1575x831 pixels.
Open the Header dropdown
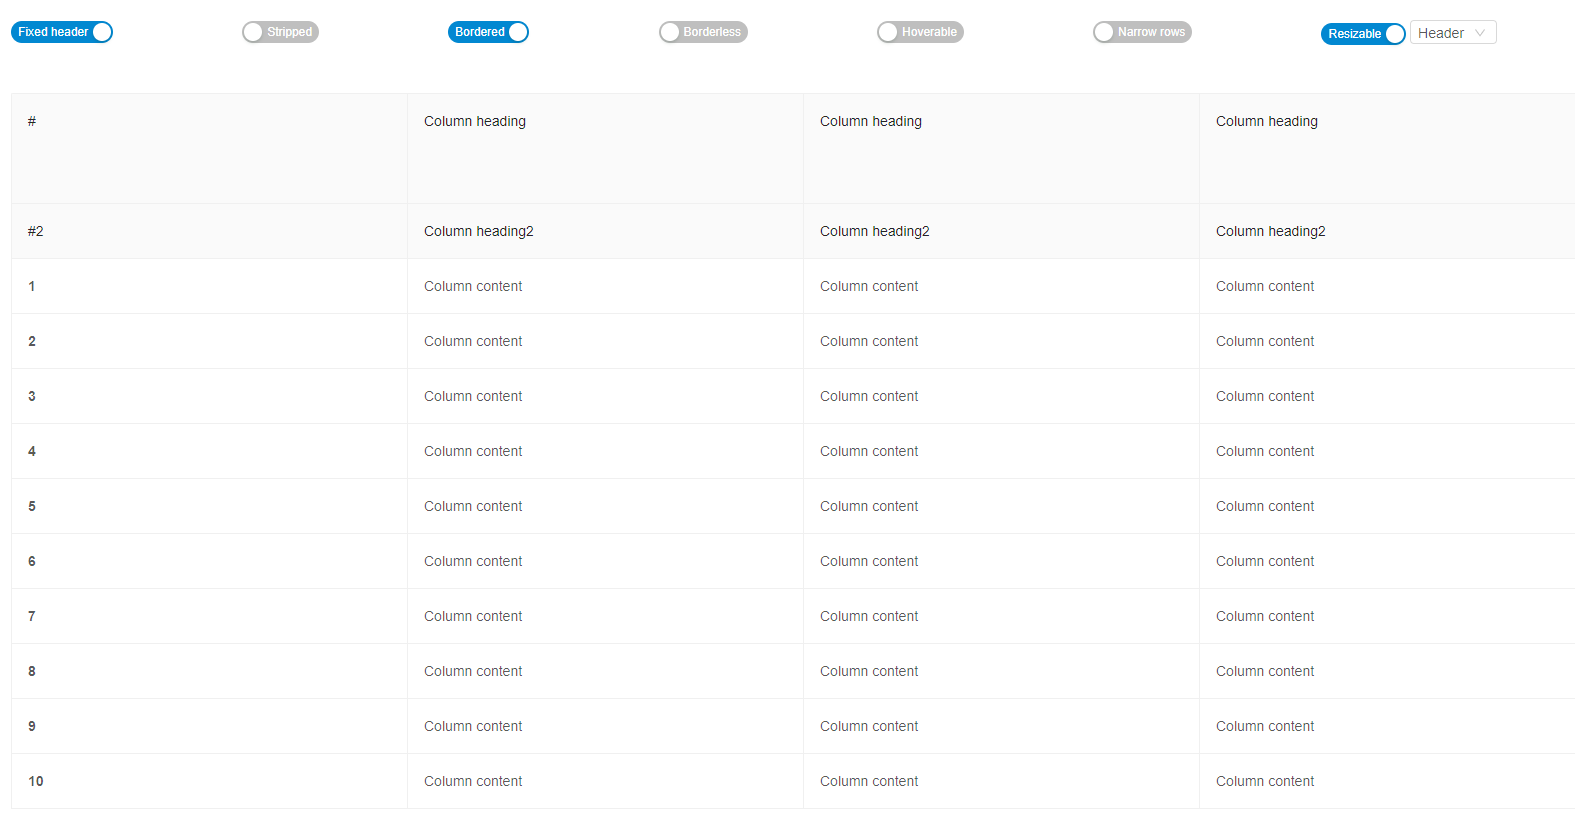(1453, 33)
